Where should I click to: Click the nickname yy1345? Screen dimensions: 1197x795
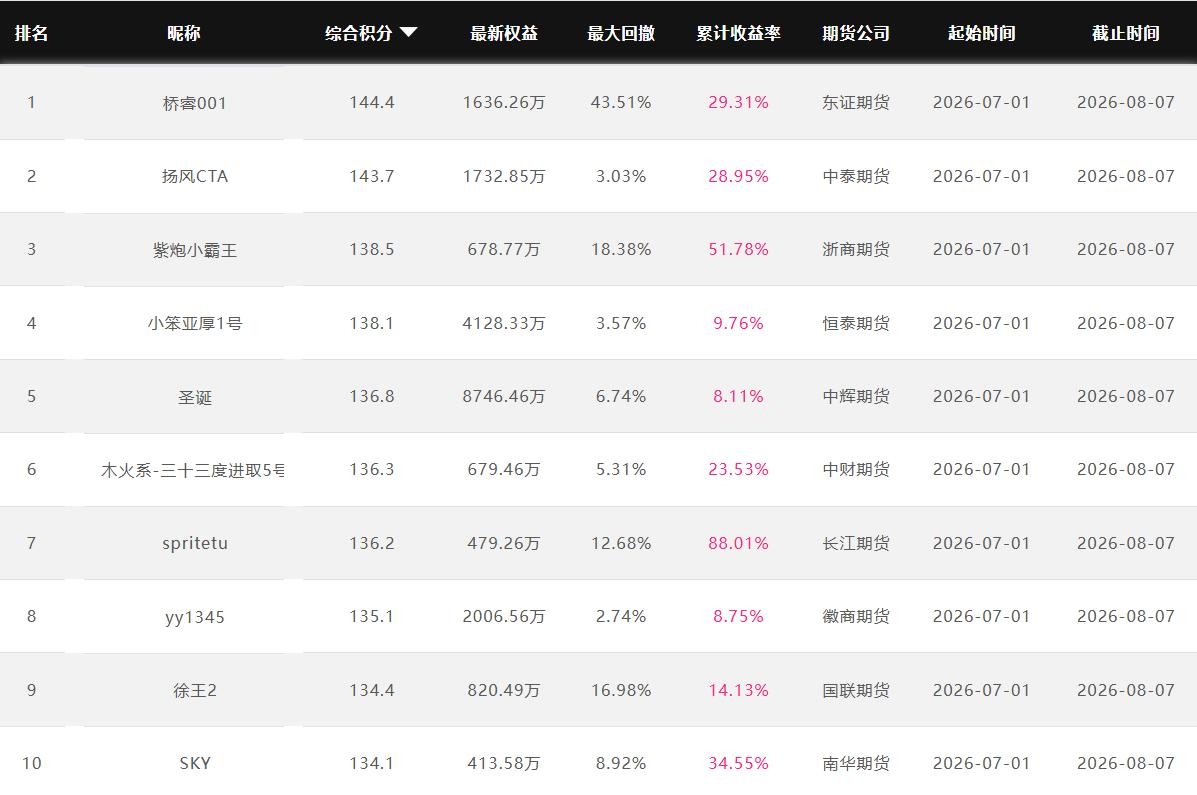tap(195, 617)
